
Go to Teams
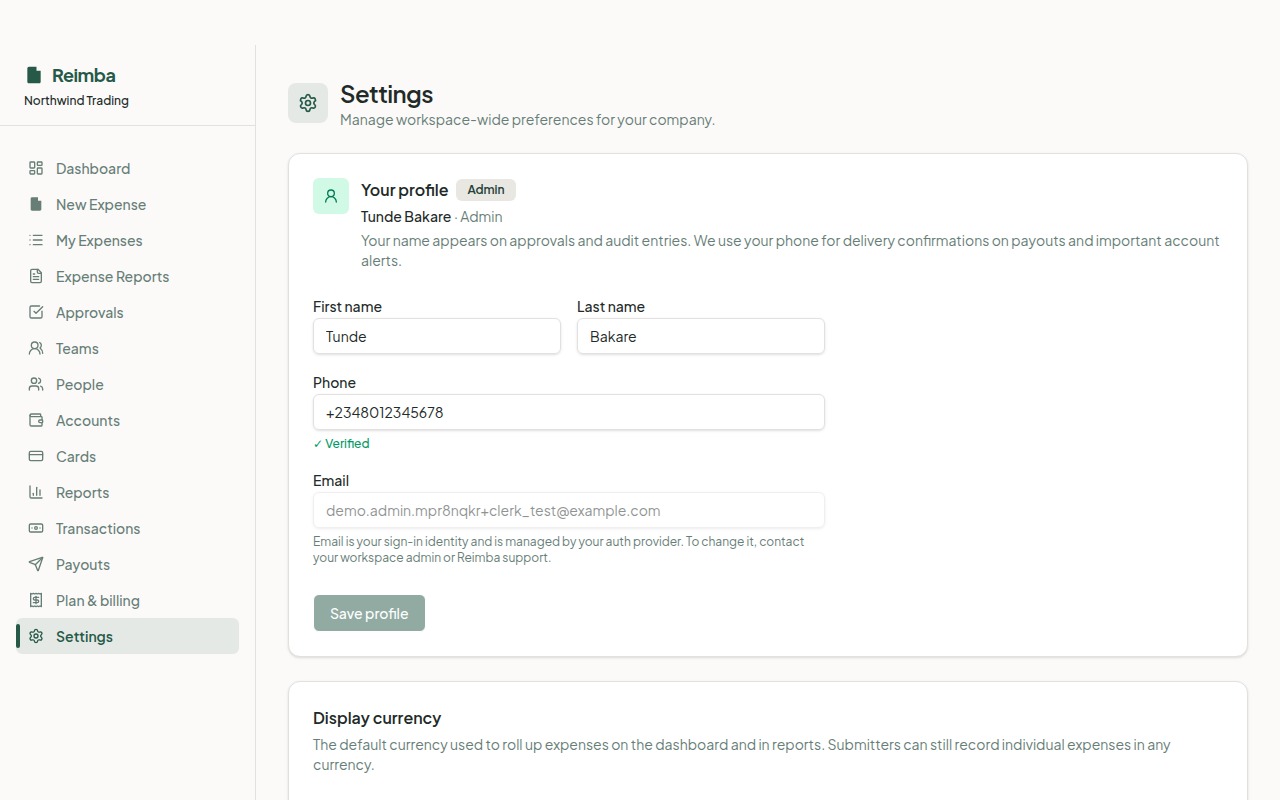(x=127, y=348)
